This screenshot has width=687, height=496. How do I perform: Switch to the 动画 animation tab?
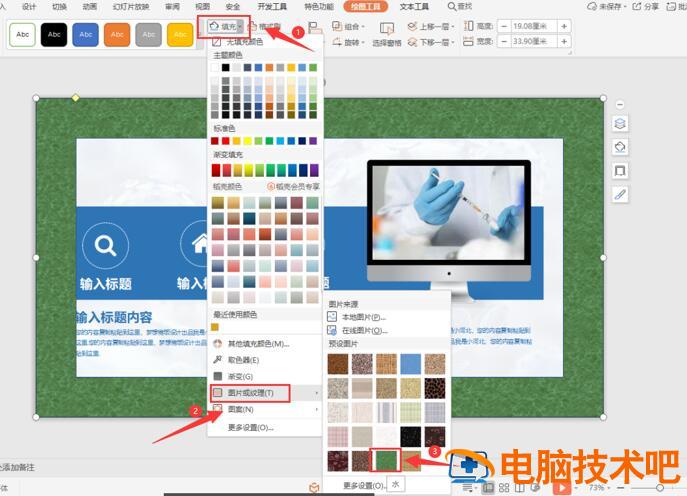[x=90, y=7]
